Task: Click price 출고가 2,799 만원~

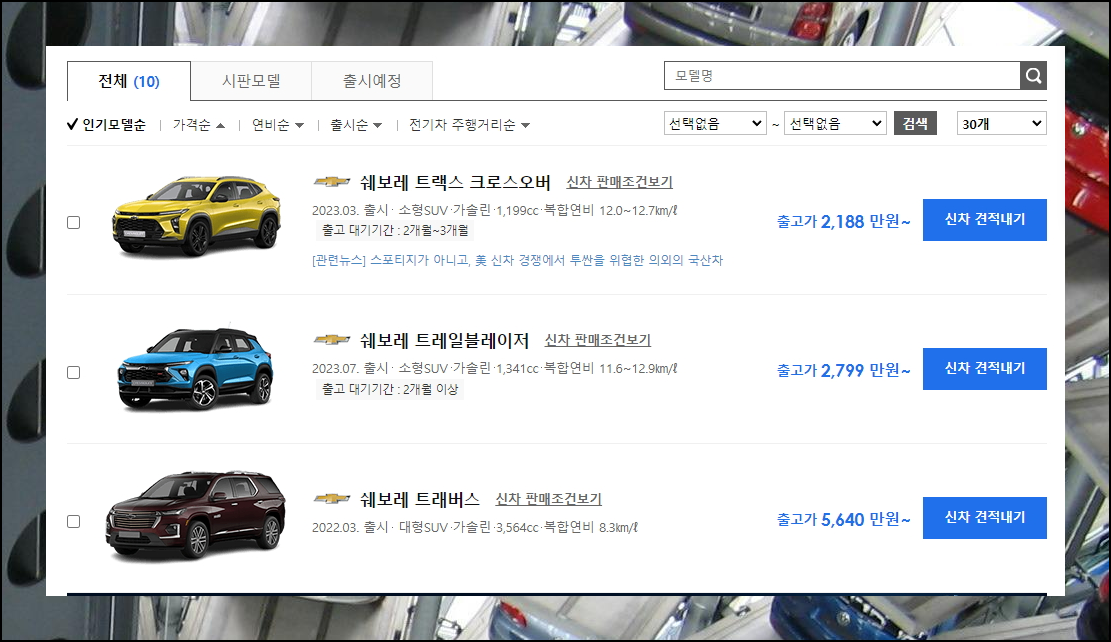Action: (x=843, y=370)
